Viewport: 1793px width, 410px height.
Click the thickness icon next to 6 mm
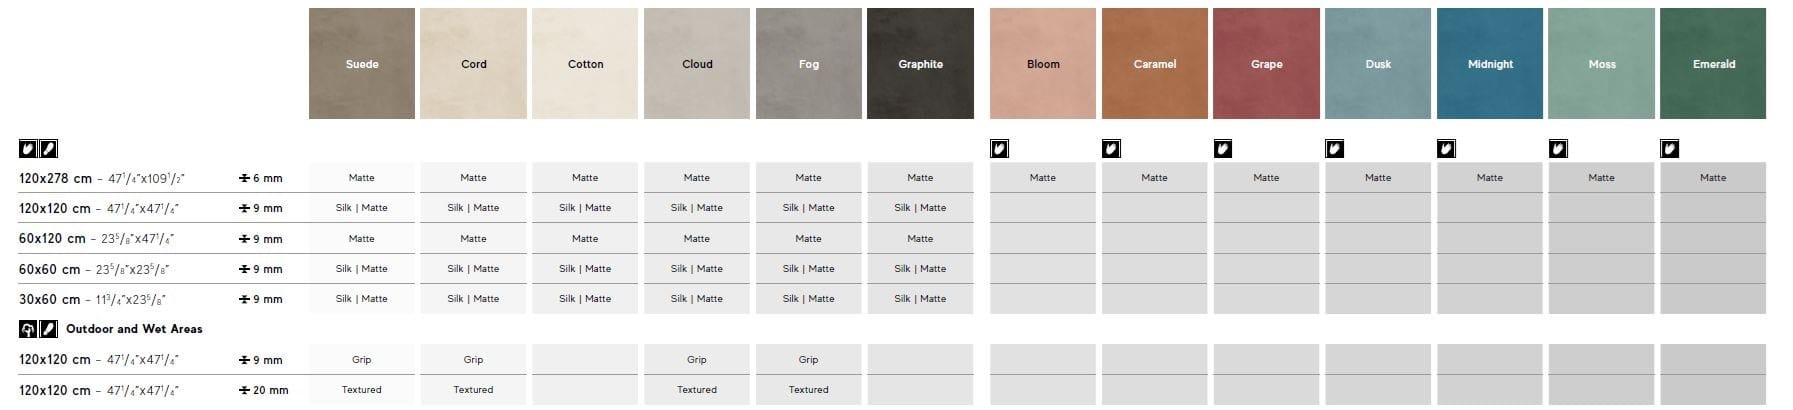click(244, 179)
